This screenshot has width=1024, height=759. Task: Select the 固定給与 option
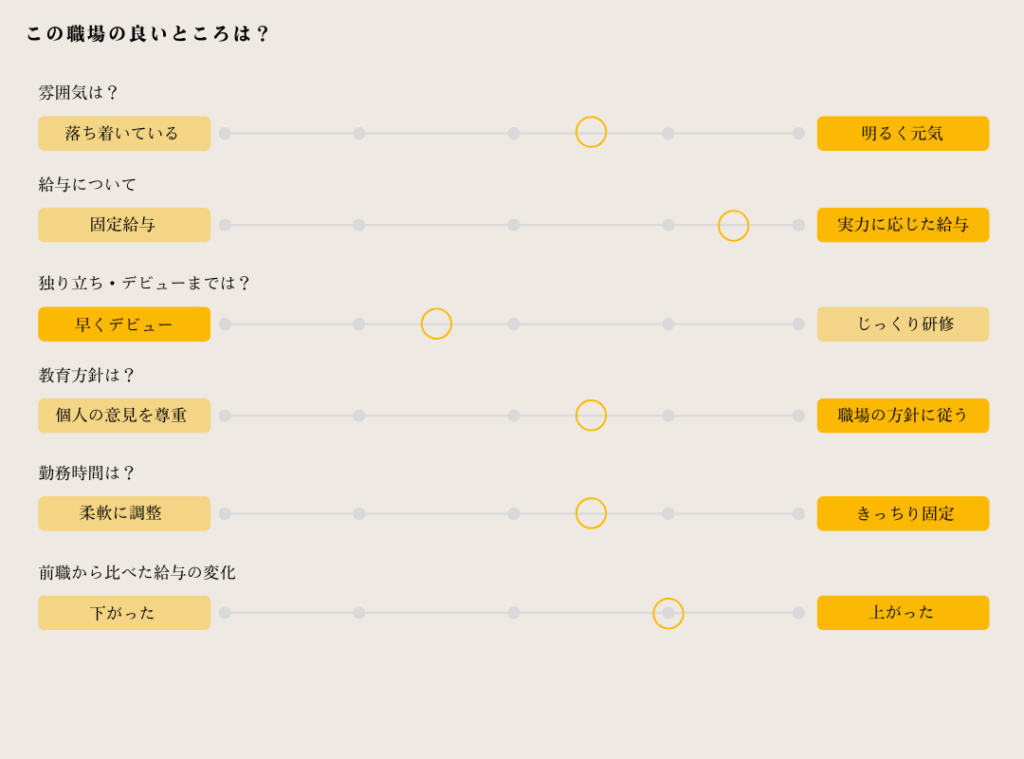[x=124, y=225]
